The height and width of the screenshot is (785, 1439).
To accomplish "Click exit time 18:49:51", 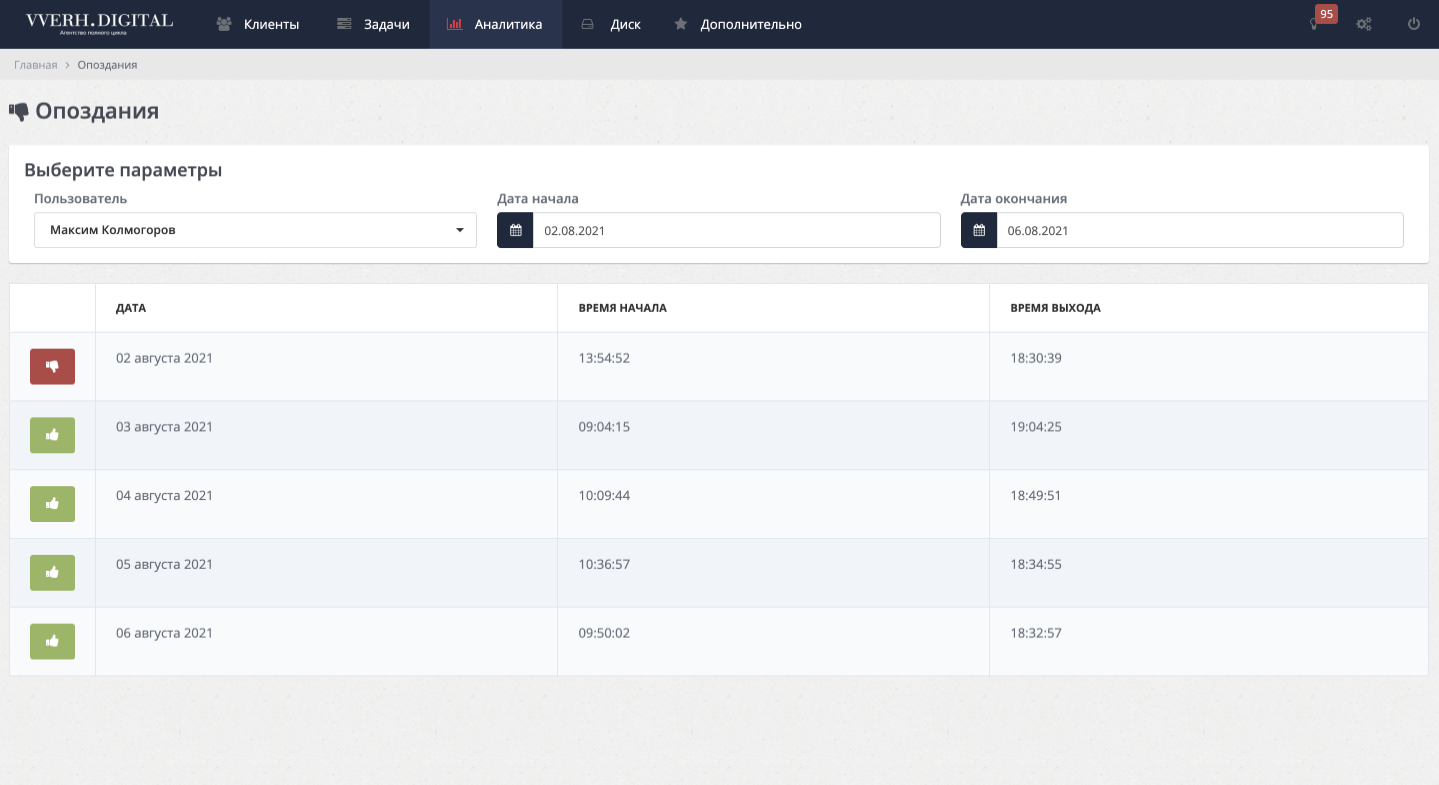I will (x=1036, y=496).
